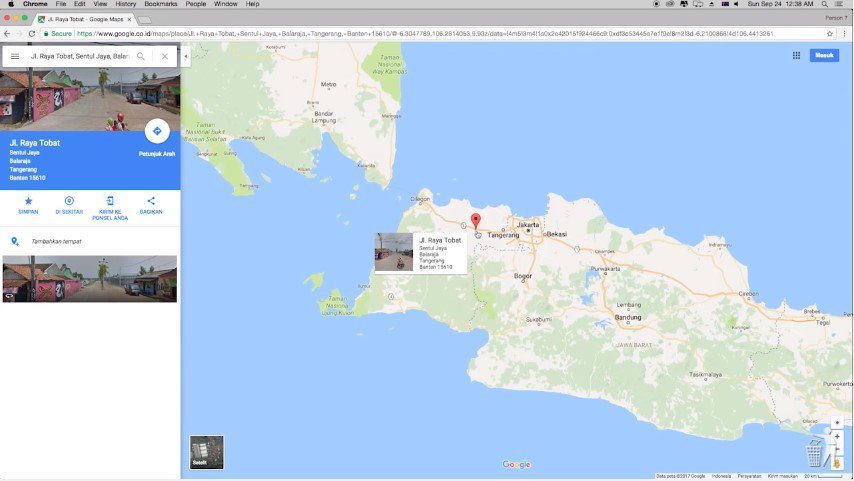Click the Secure padlock site info
Image resolution: width=854 pixels, height=481 pixels.
point(58,34)
